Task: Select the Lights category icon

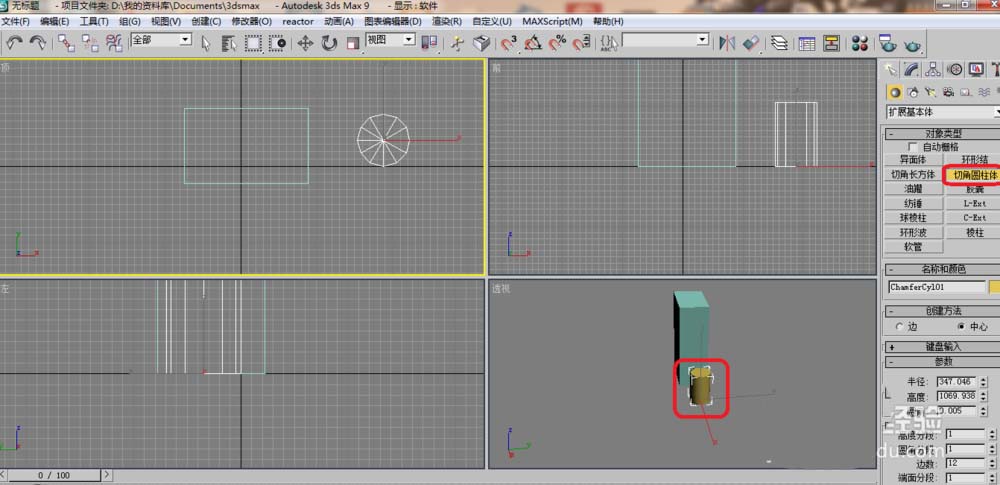Action: (930, 92)
